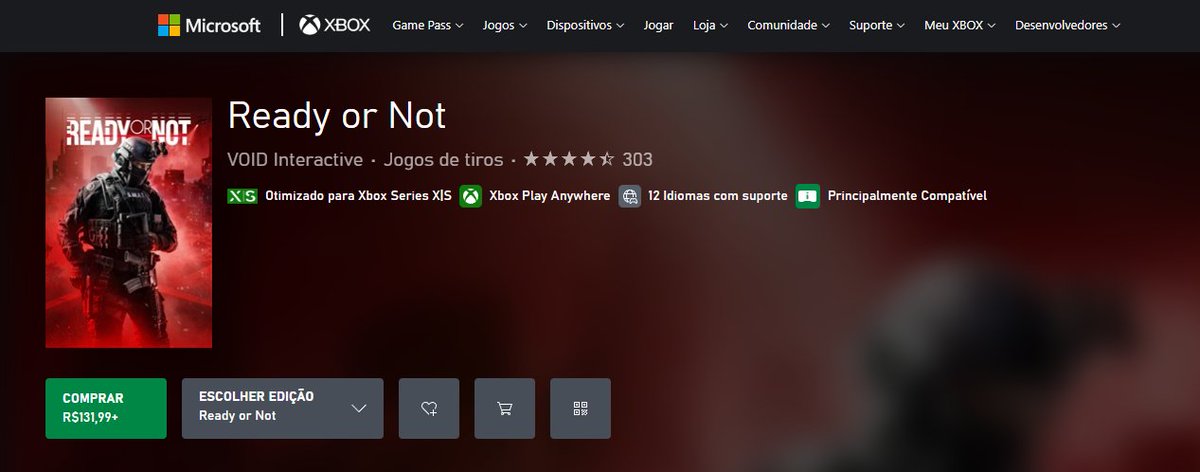Open the Ready or Not cover art
The height and width of the screenshot is (472, 1200).
129,222
